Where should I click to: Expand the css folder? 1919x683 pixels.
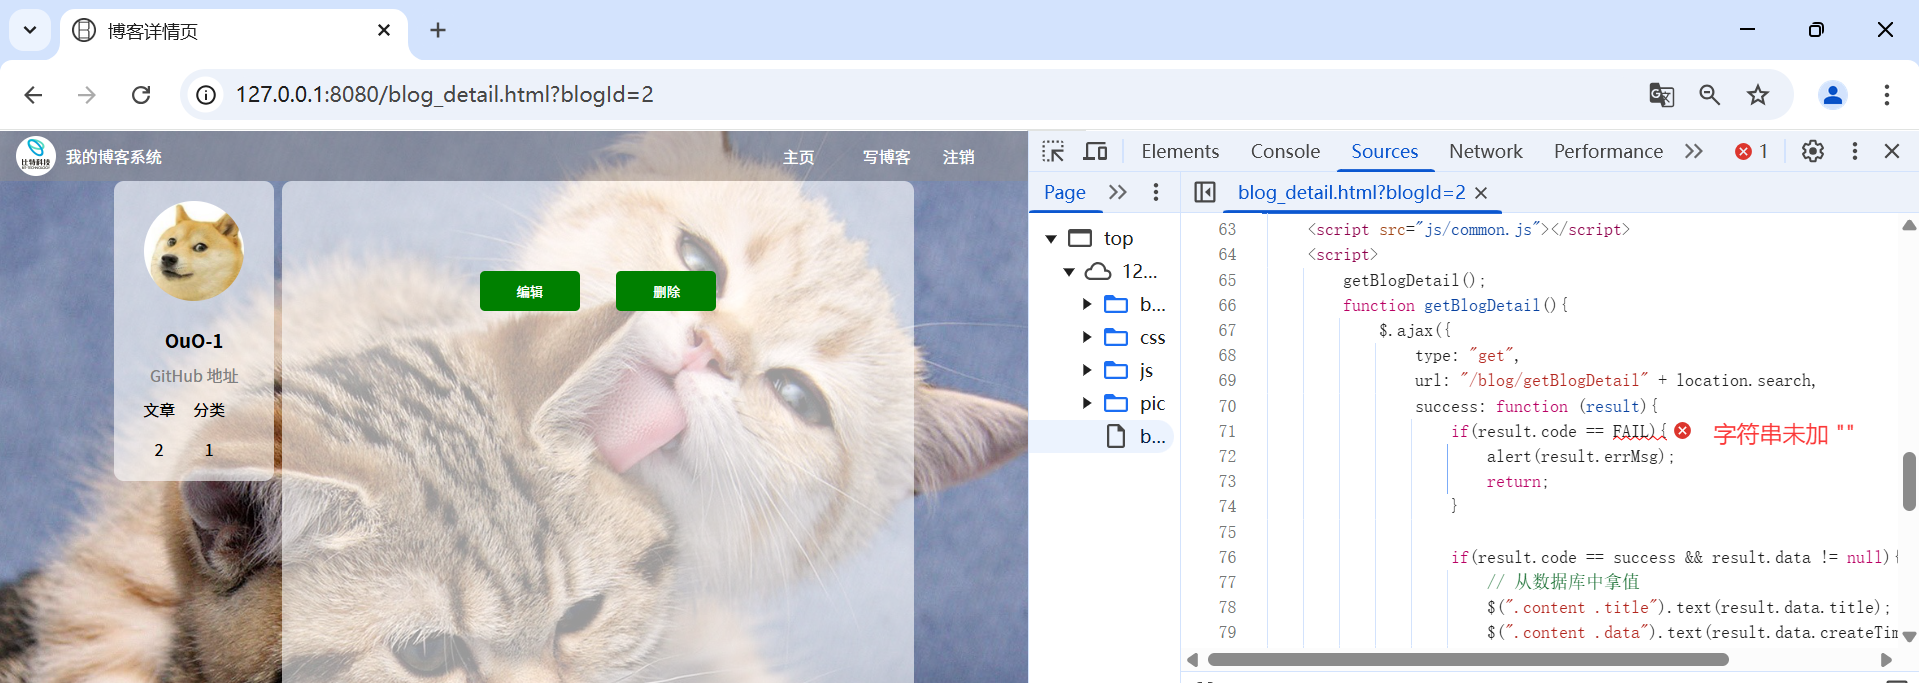pos(1087,337)
